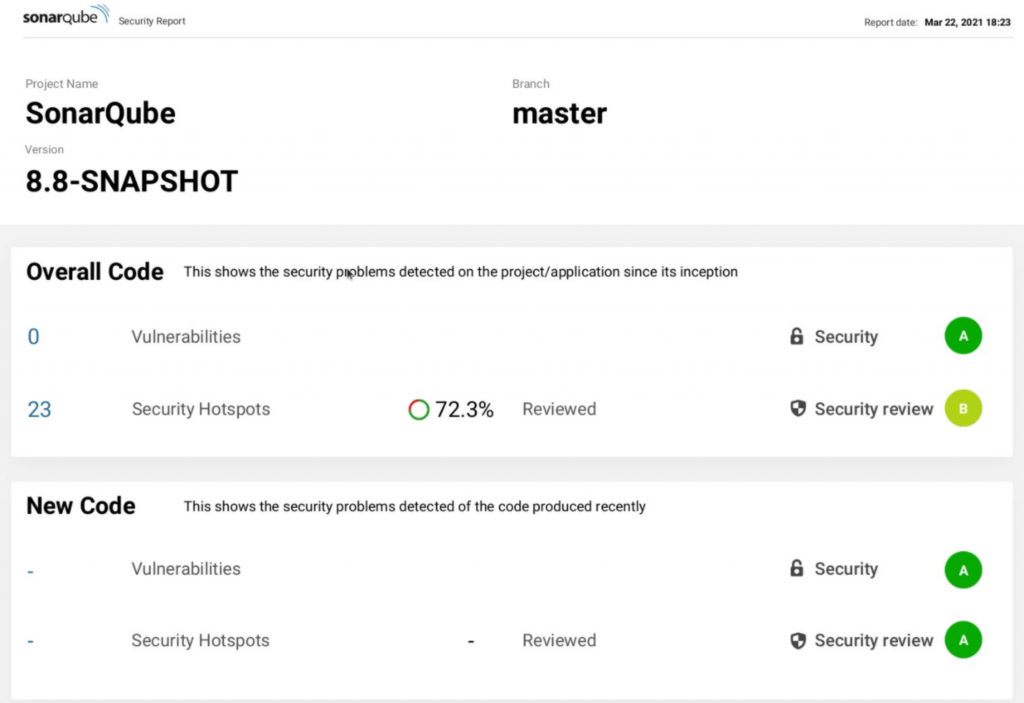The image size is (1024, 703).
Task: Click the green A Security rating badge in Overall Code
Action: [963, 336]
